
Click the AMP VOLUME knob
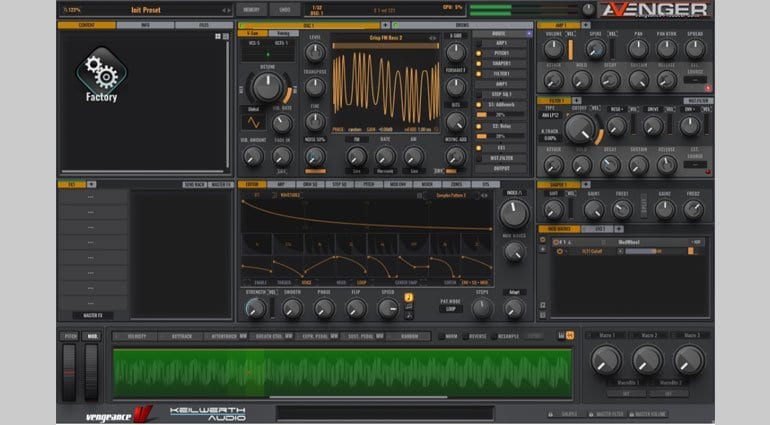[x=554, y=49]
